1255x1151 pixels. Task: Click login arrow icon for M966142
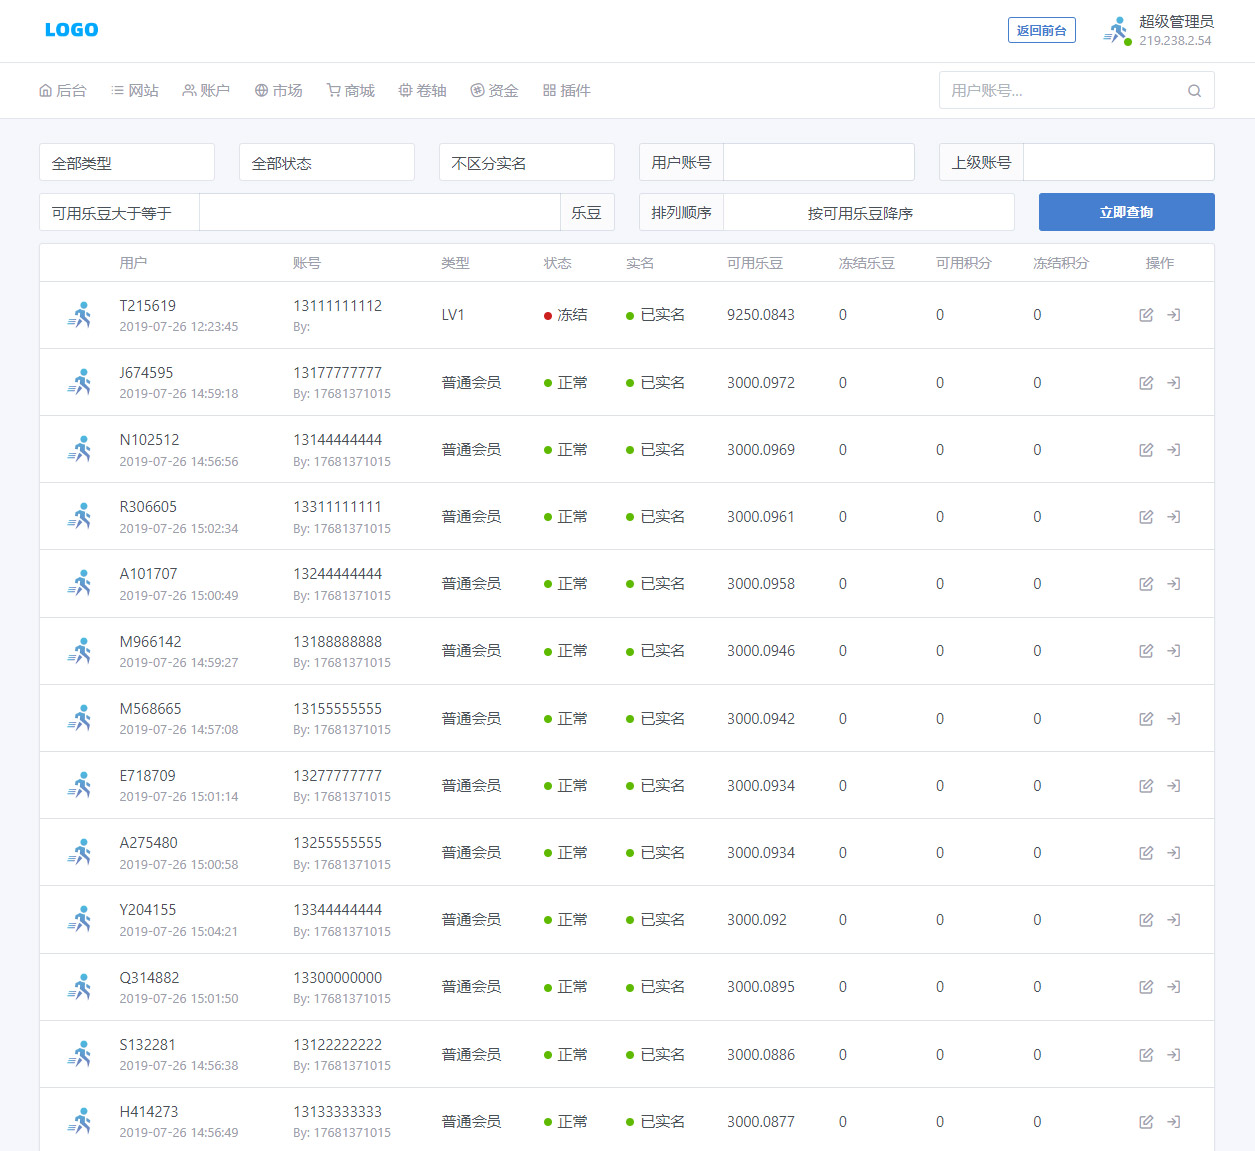[1174, 651]
